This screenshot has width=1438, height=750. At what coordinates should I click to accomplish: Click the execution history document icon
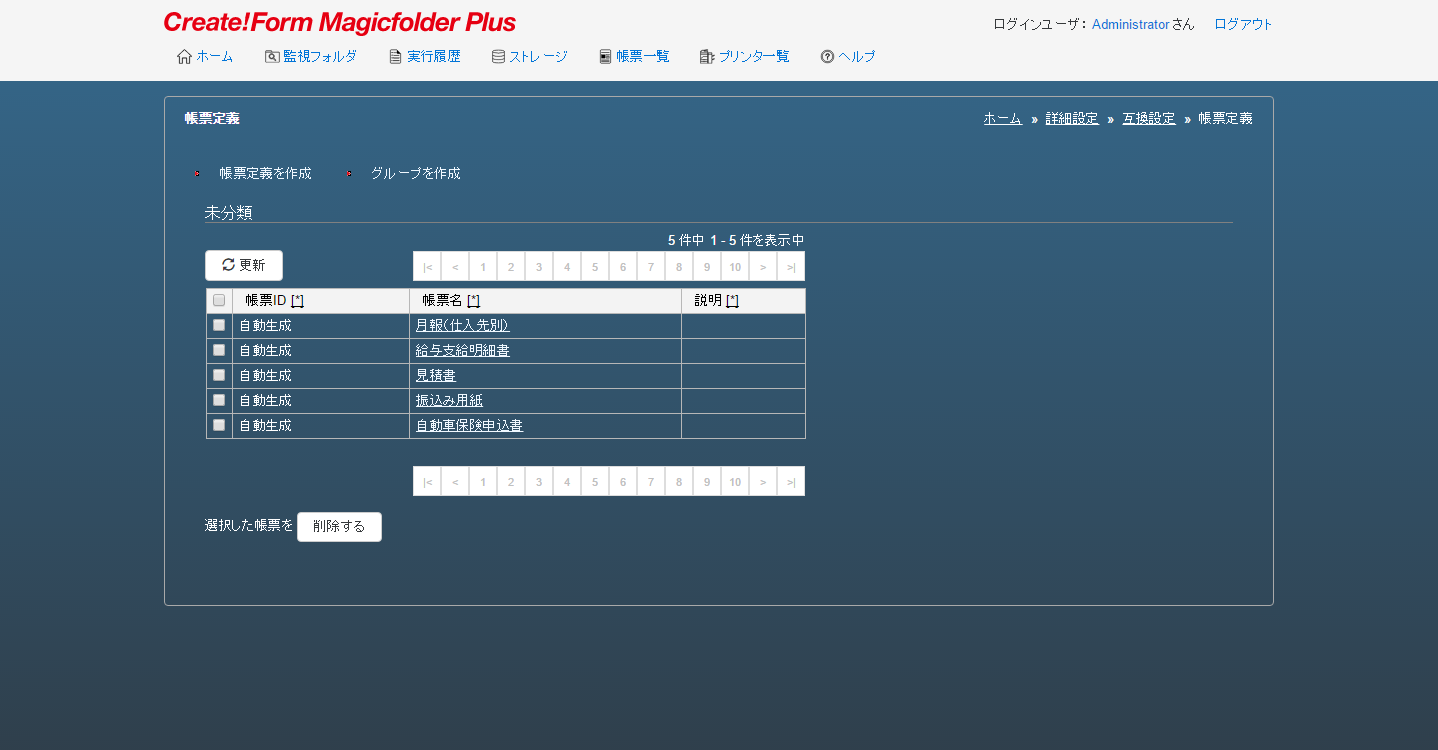396,57
